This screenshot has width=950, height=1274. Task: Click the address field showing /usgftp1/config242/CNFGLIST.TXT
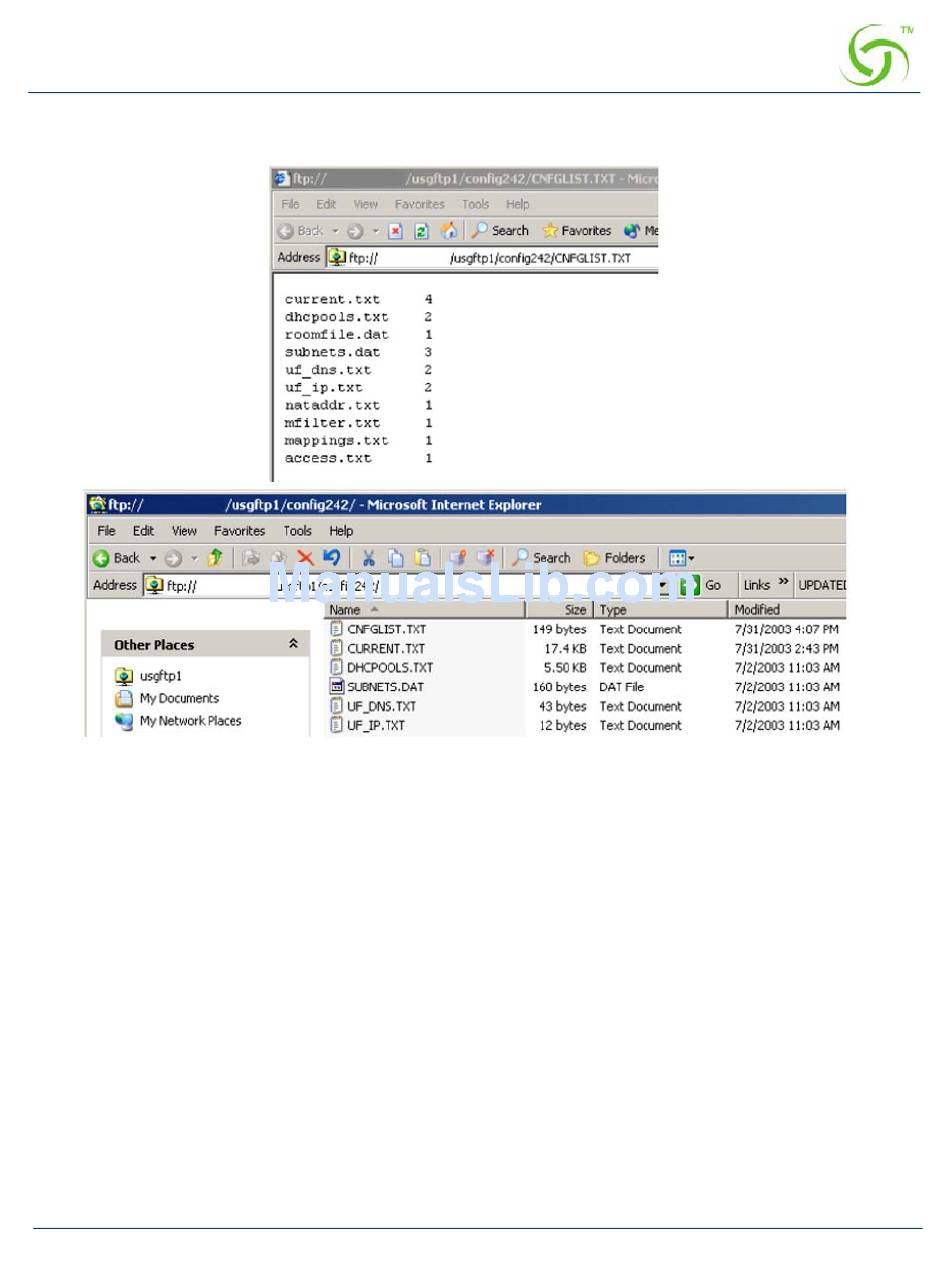pos(492,257)
